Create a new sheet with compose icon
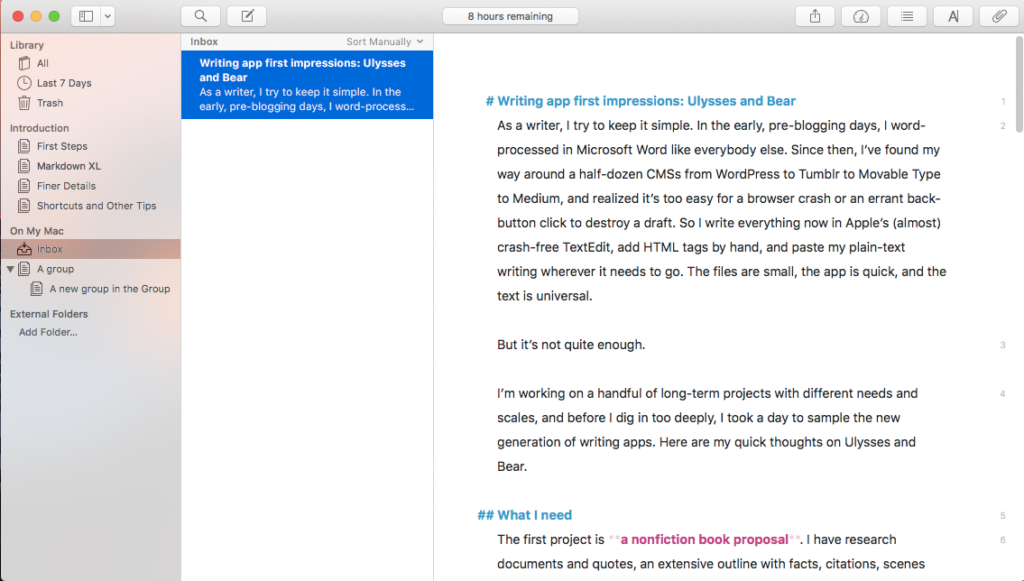 point(247,16)
